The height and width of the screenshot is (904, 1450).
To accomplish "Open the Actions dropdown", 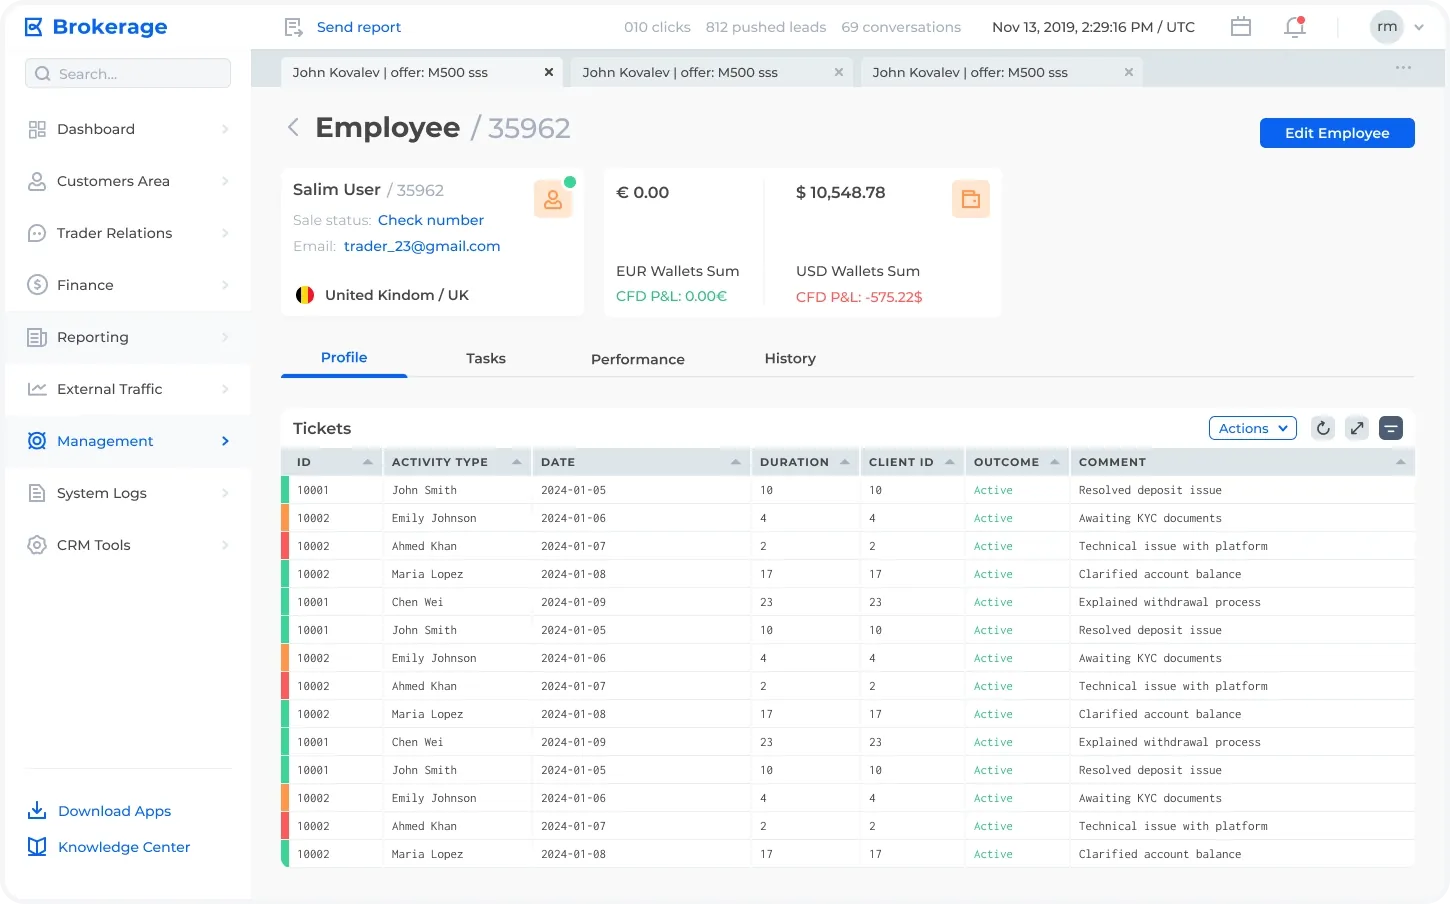I will tap(1253, 428).
